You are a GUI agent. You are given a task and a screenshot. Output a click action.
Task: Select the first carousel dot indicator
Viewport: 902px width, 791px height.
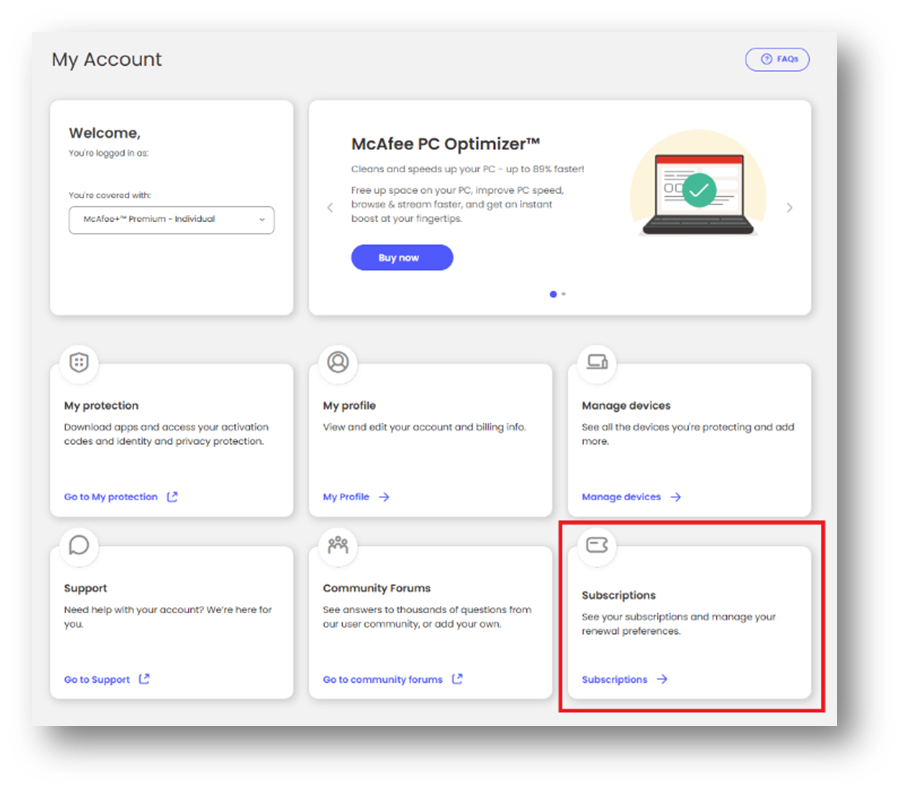coord(553,294)
